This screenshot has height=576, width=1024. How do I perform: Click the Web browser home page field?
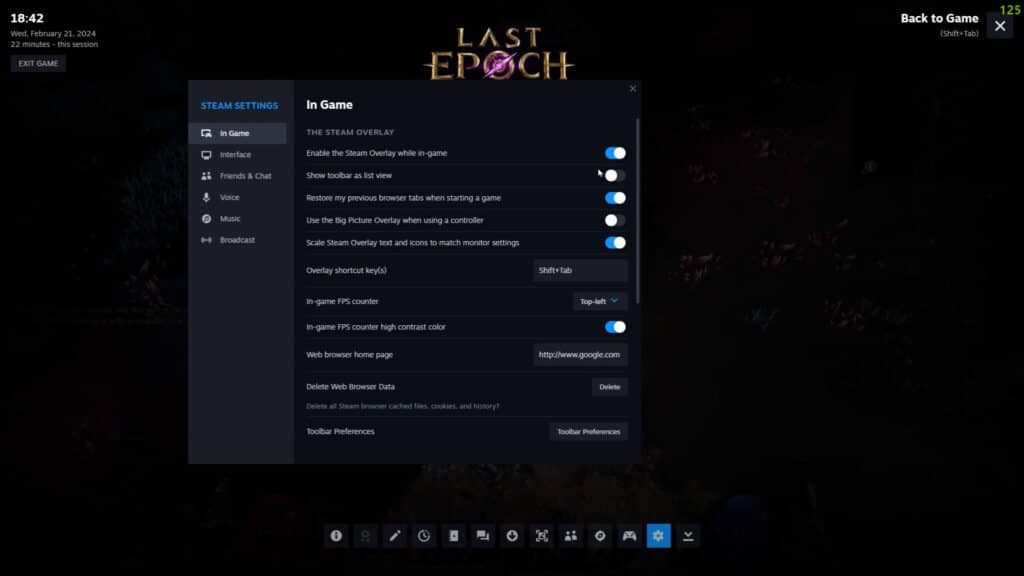pyautogui.click(x=581, y=355)
